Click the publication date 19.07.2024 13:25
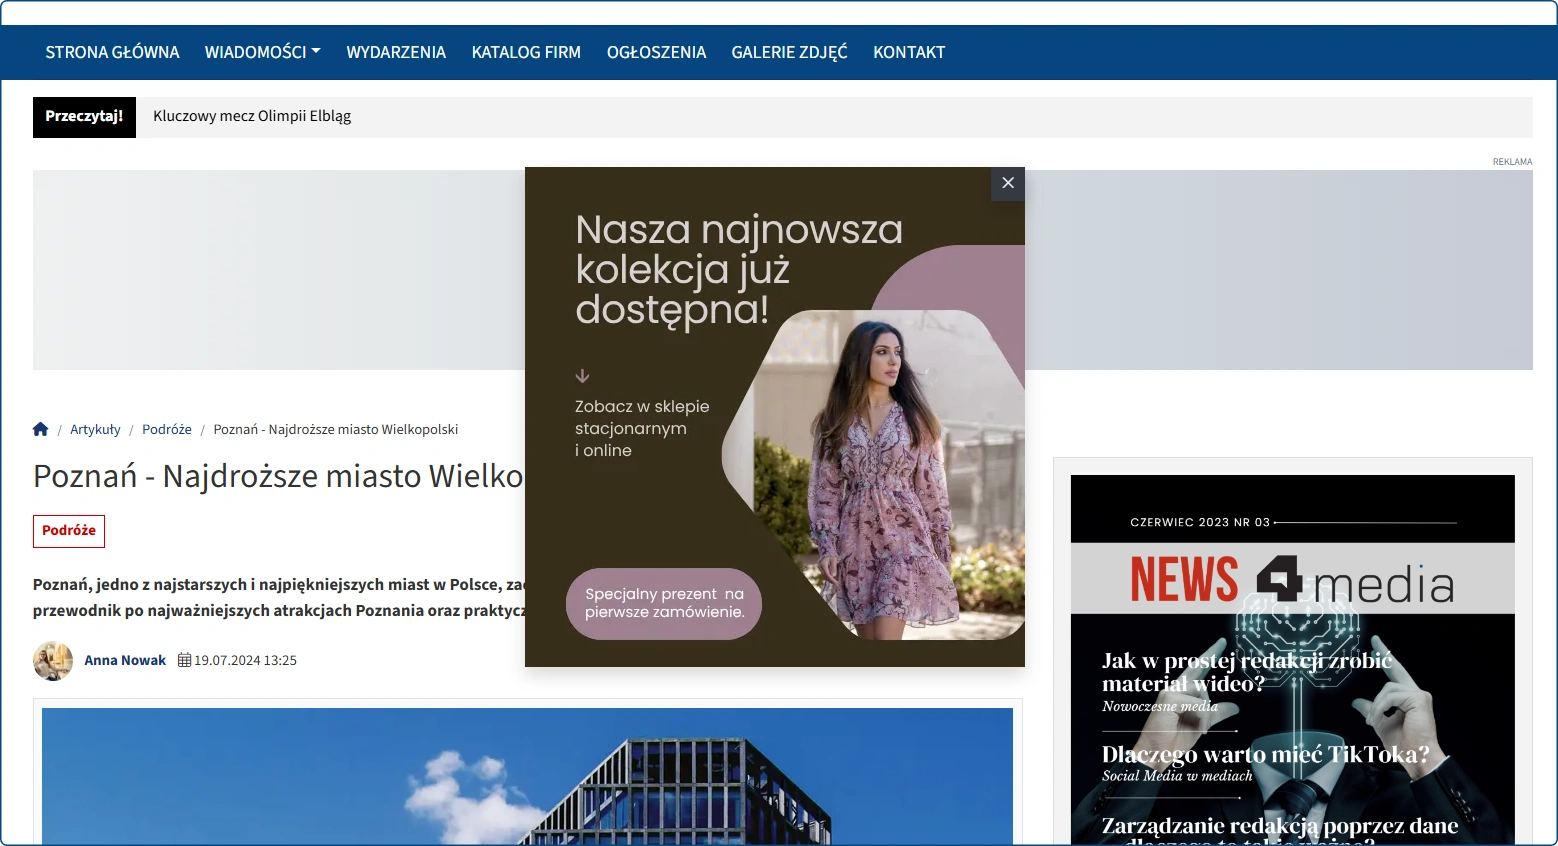 click(x=245, y=660)
